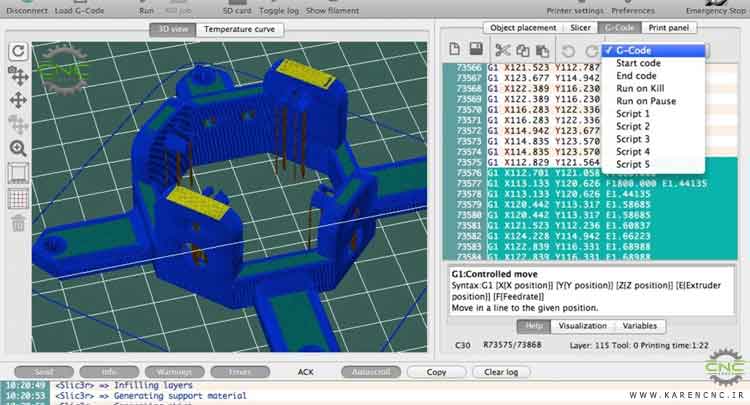This screenshot has width=750, height=405.
Task: Switch to the Variables tab
Action: coord(640,326)
